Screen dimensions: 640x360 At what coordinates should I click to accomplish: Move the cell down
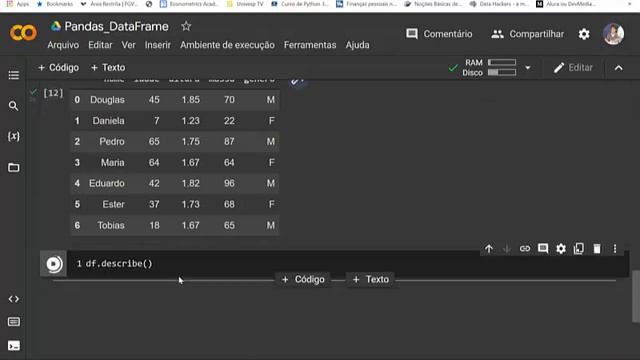click(507, 249)
